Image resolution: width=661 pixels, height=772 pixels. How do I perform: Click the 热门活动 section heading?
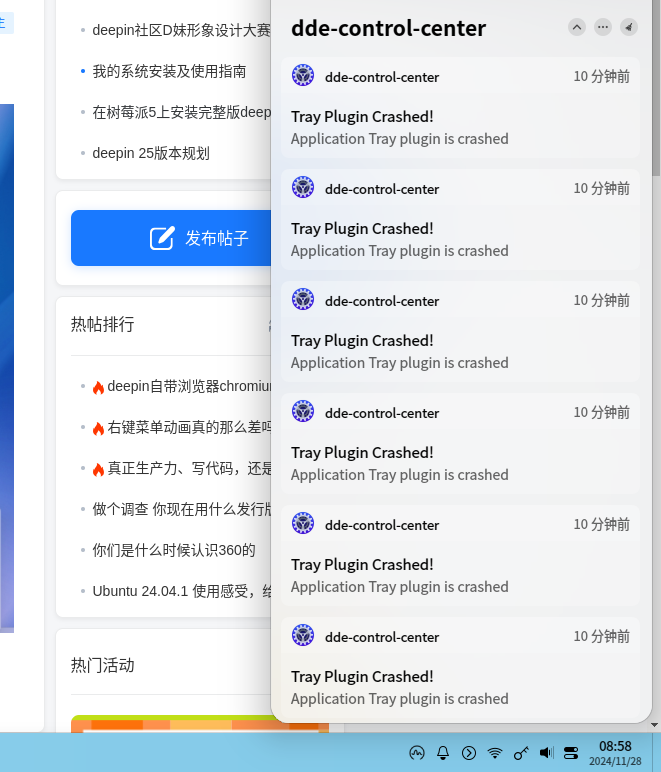click(102, 665)
